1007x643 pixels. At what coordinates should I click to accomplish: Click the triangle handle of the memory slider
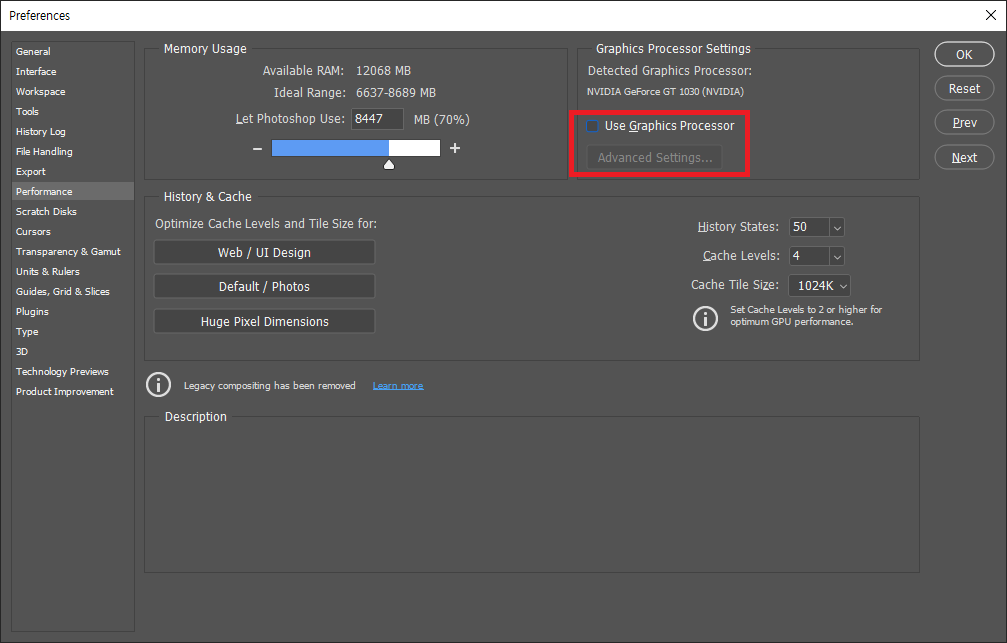click(389, 164)
